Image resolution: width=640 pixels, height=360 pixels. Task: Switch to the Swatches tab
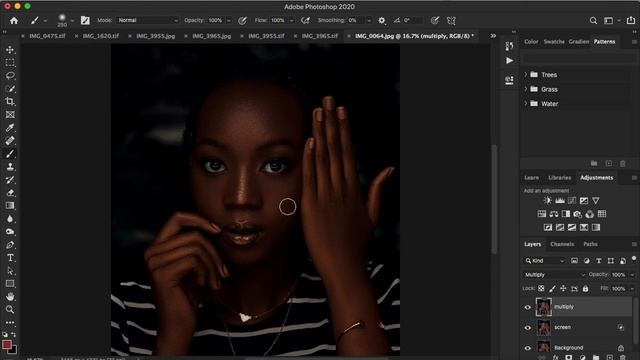554,42
